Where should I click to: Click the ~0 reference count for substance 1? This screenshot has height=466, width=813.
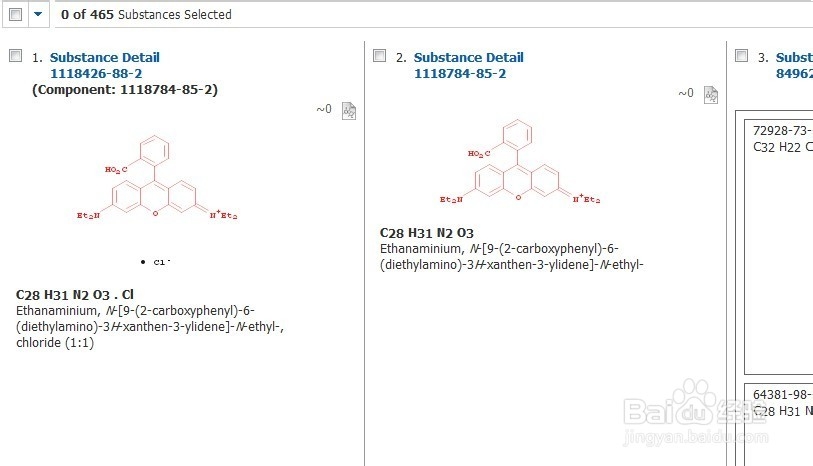[x=324, y=109]
